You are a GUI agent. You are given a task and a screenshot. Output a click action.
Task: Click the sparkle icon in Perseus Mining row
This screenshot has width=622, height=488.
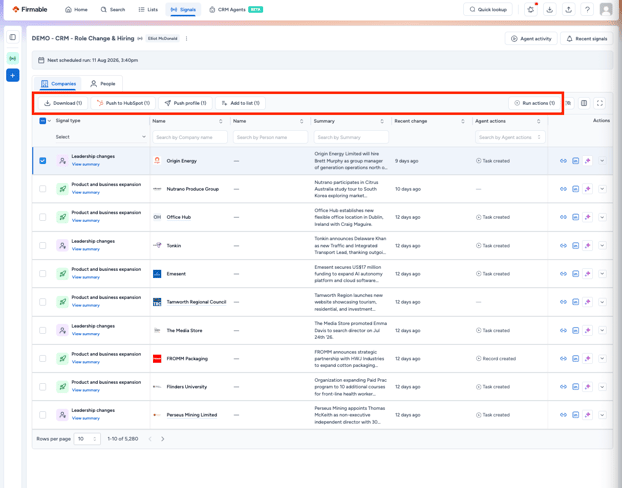(588, 415)
